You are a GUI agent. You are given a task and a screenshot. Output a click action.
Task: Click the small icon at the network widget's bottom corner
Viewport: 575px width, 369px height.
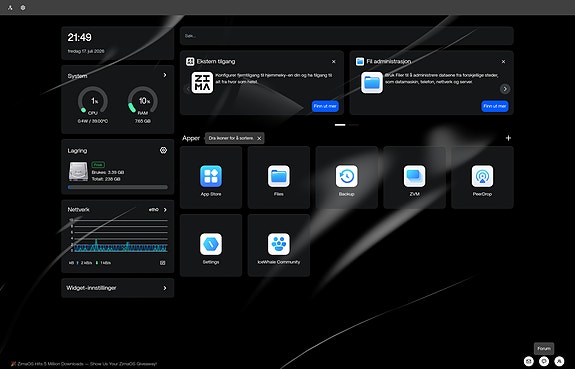tap(162, 263)
